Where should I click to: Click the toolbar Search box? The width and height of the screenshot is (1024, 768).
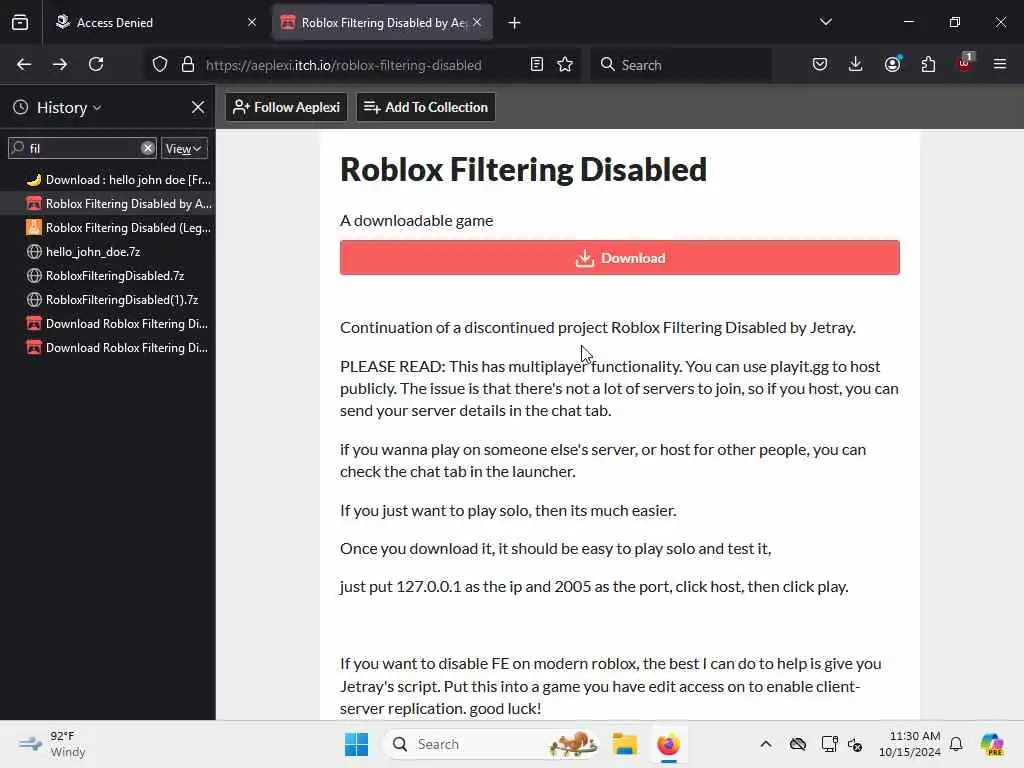click(682, 65)
